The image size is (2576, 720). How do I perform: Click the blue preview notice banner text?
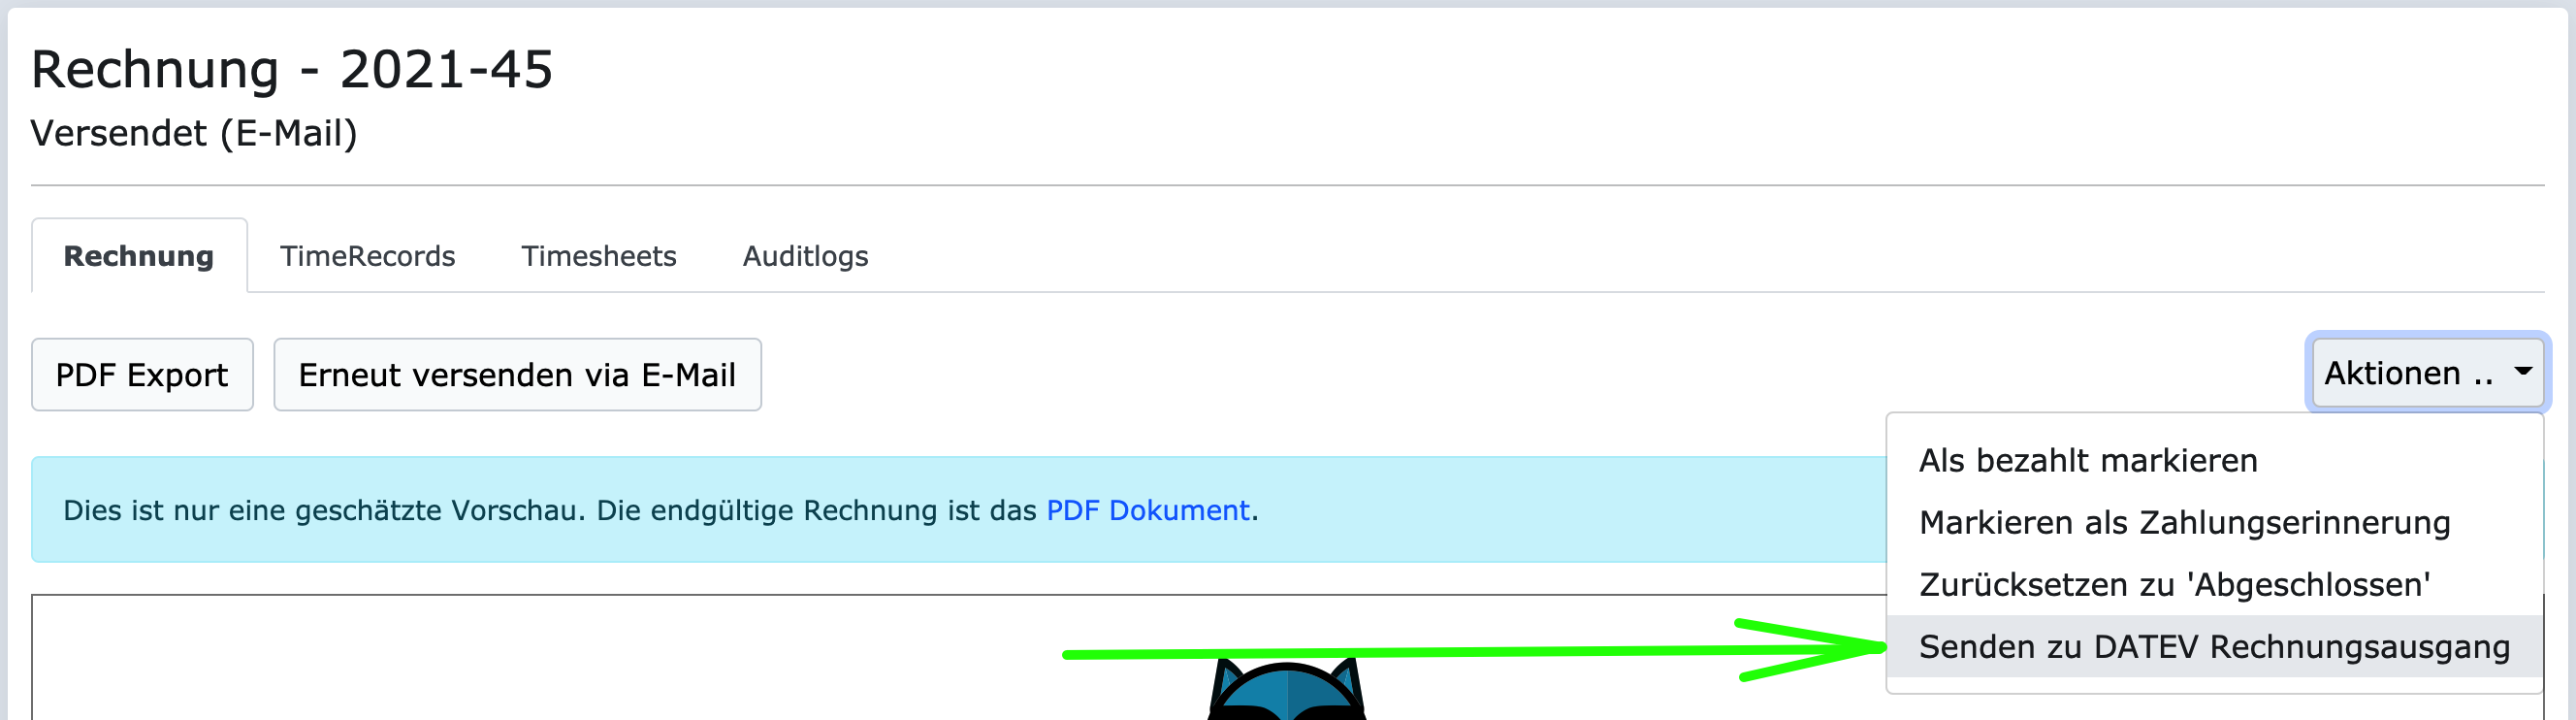[x=660, y=510]
